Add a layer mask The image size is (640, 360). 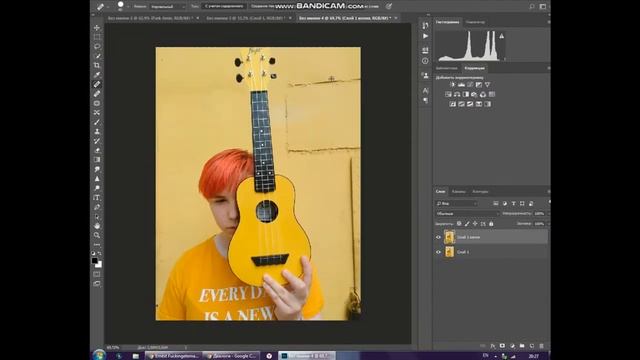(x=502, y=346)
